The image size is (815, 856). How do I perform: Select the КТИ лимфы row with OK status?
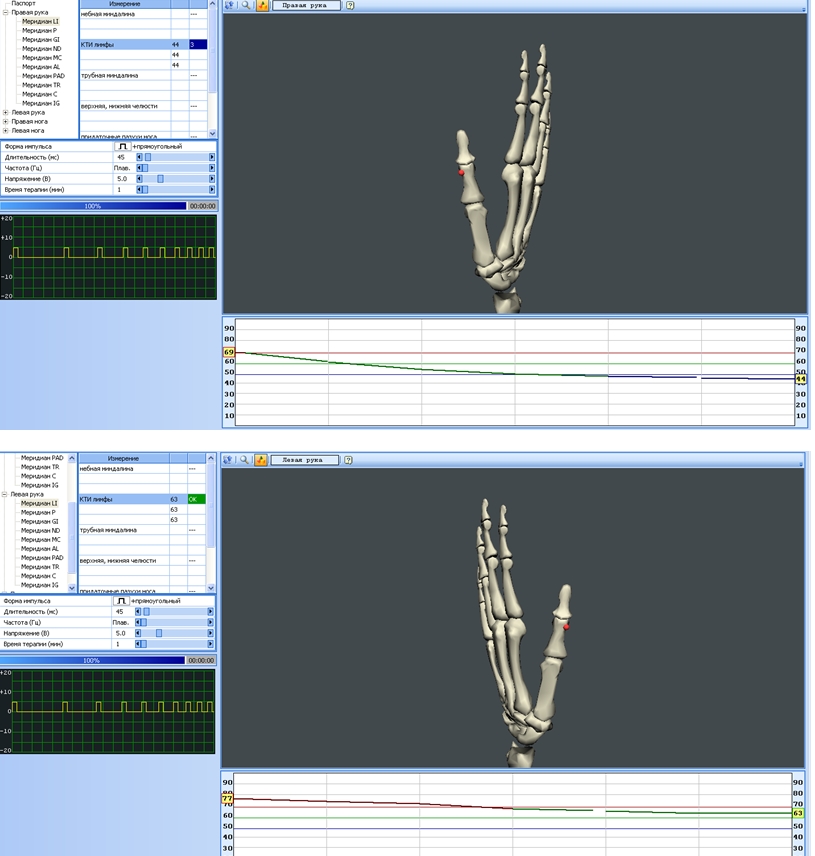(x=125, y=499)
